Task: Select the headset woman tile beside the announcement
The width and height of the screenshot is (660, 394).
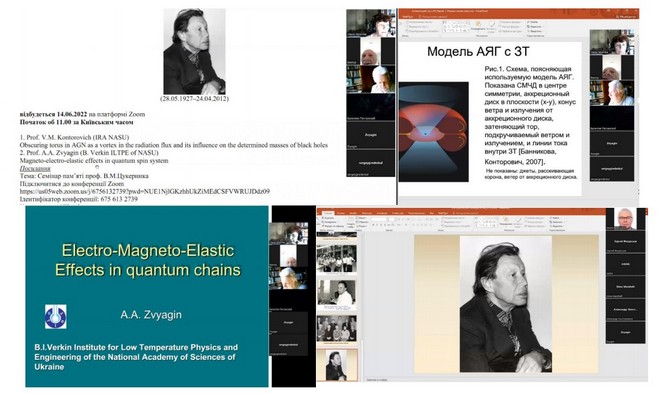Action: coord(370,23)
